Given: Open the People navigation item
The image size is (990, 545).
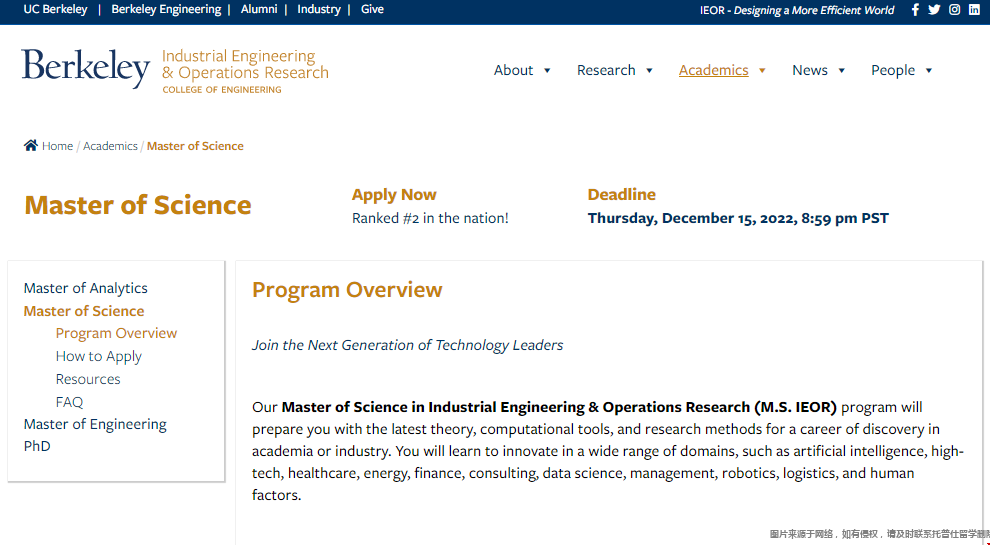Looking at the screenshot, I should click(893, 70).
